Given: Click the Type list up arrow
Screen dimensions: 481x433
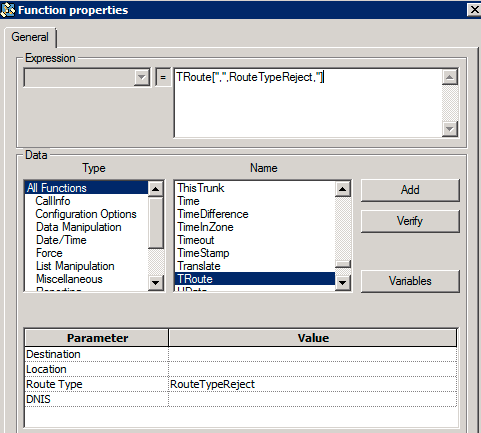Looking at the screenshot, I should (x=155, y=189).
